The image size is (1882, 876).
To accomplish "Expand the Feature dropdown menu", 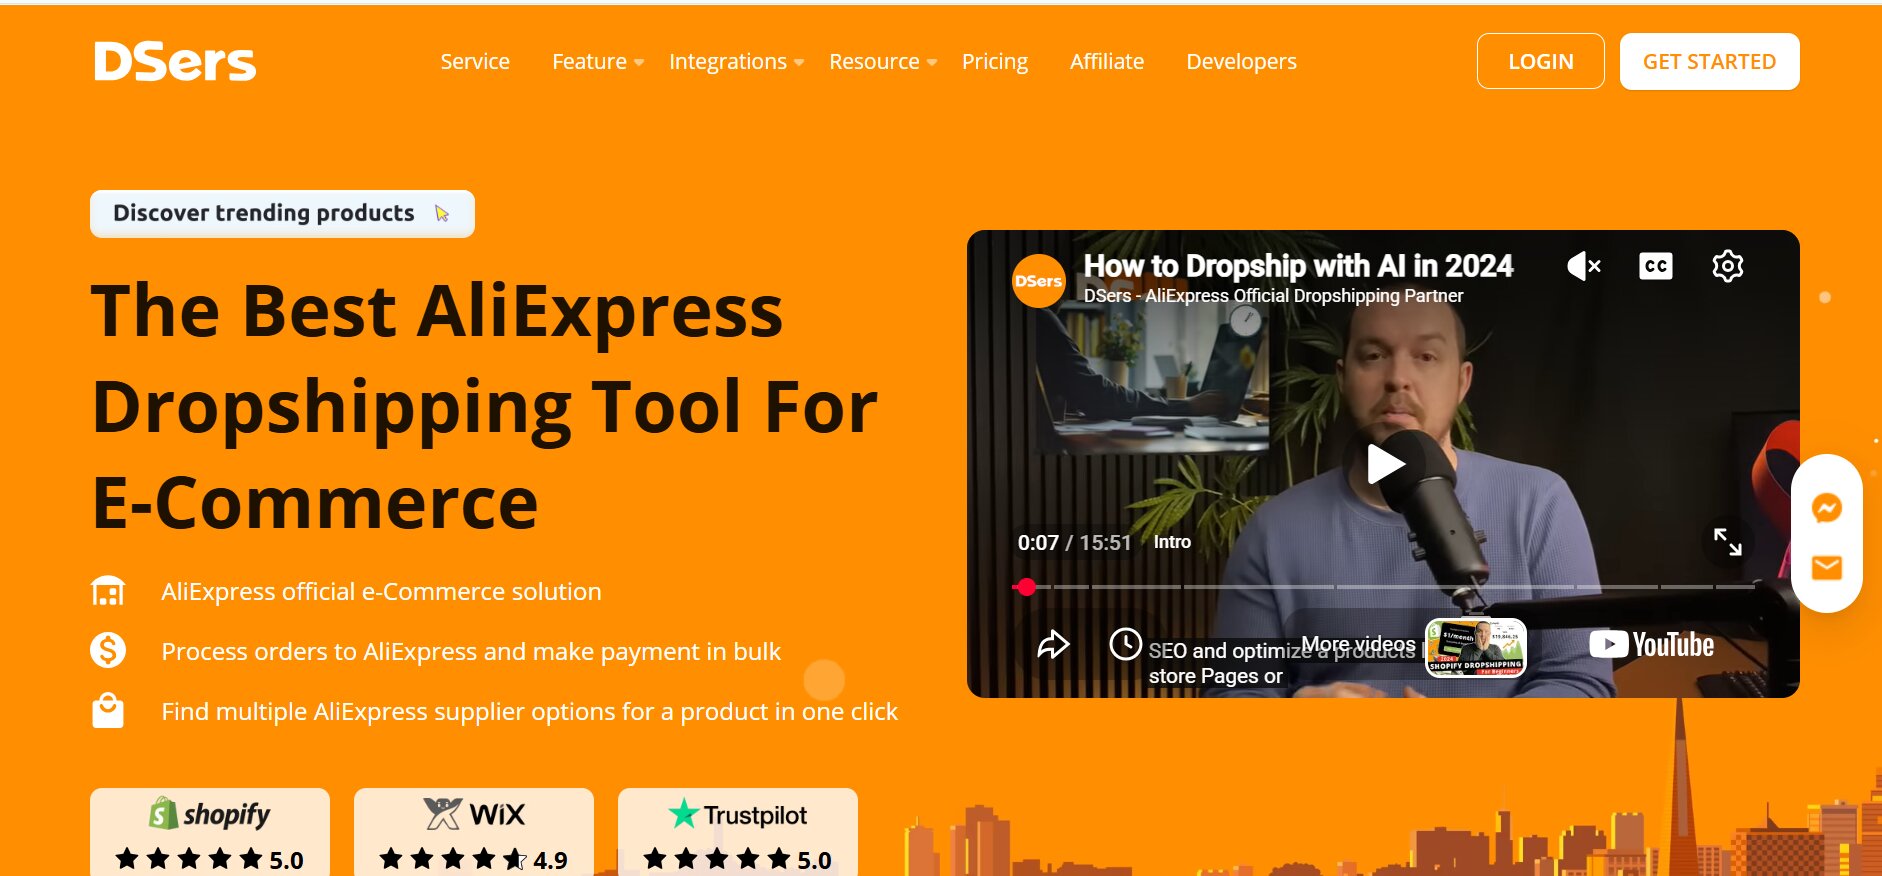I will point(598,62).
